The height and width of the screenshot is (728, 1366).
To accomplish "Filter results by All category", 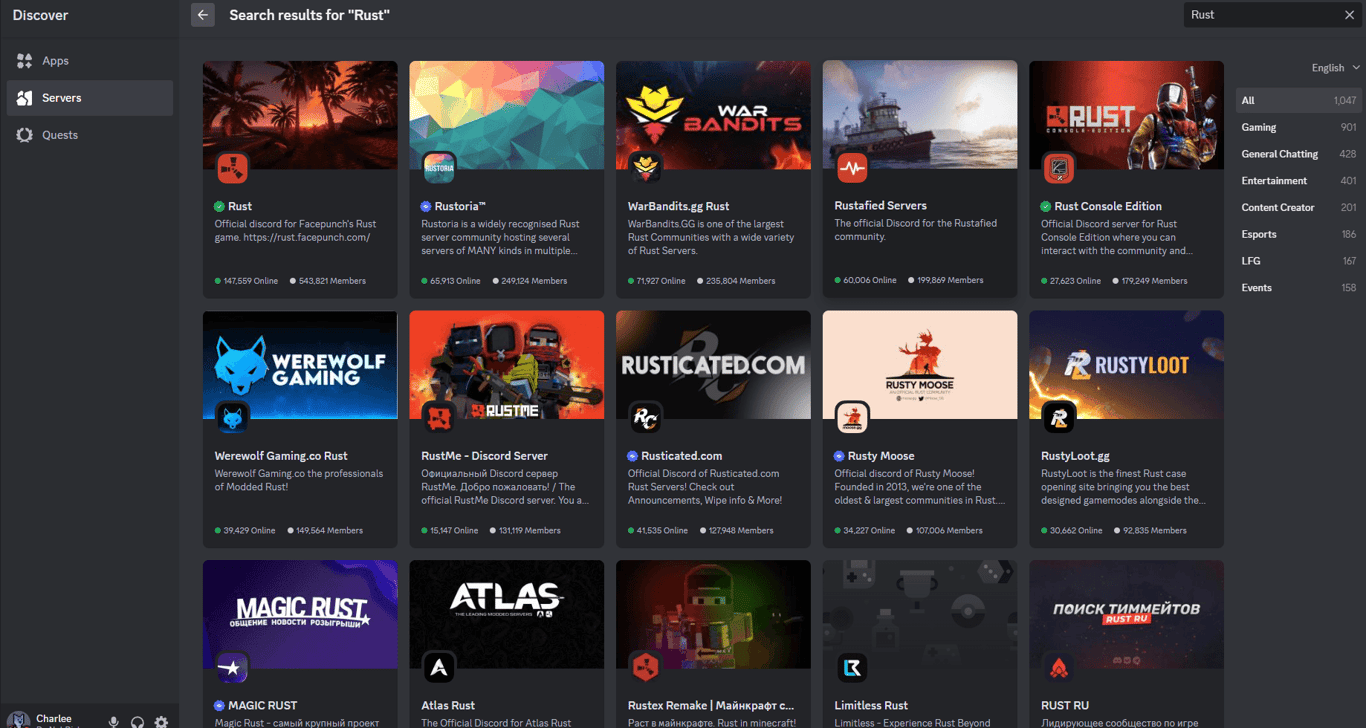I will tap(1298, 100).
